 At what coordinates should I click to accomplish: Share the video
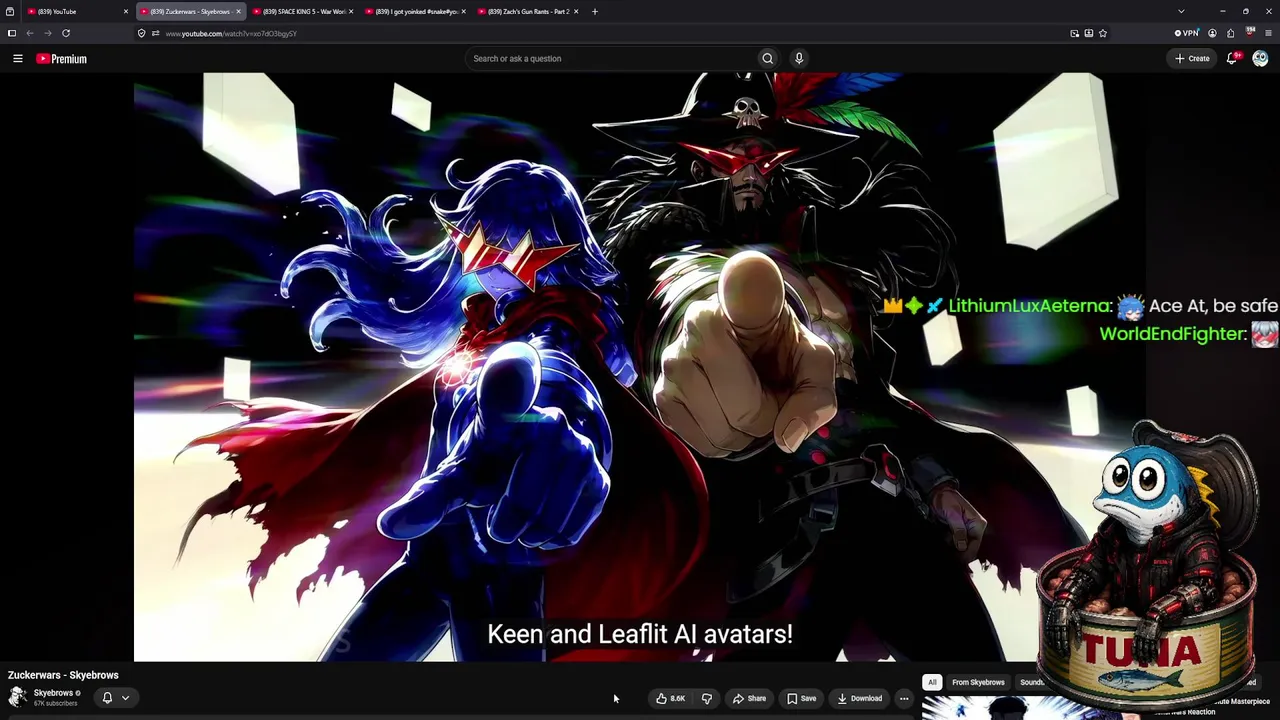tap(749, 699)
